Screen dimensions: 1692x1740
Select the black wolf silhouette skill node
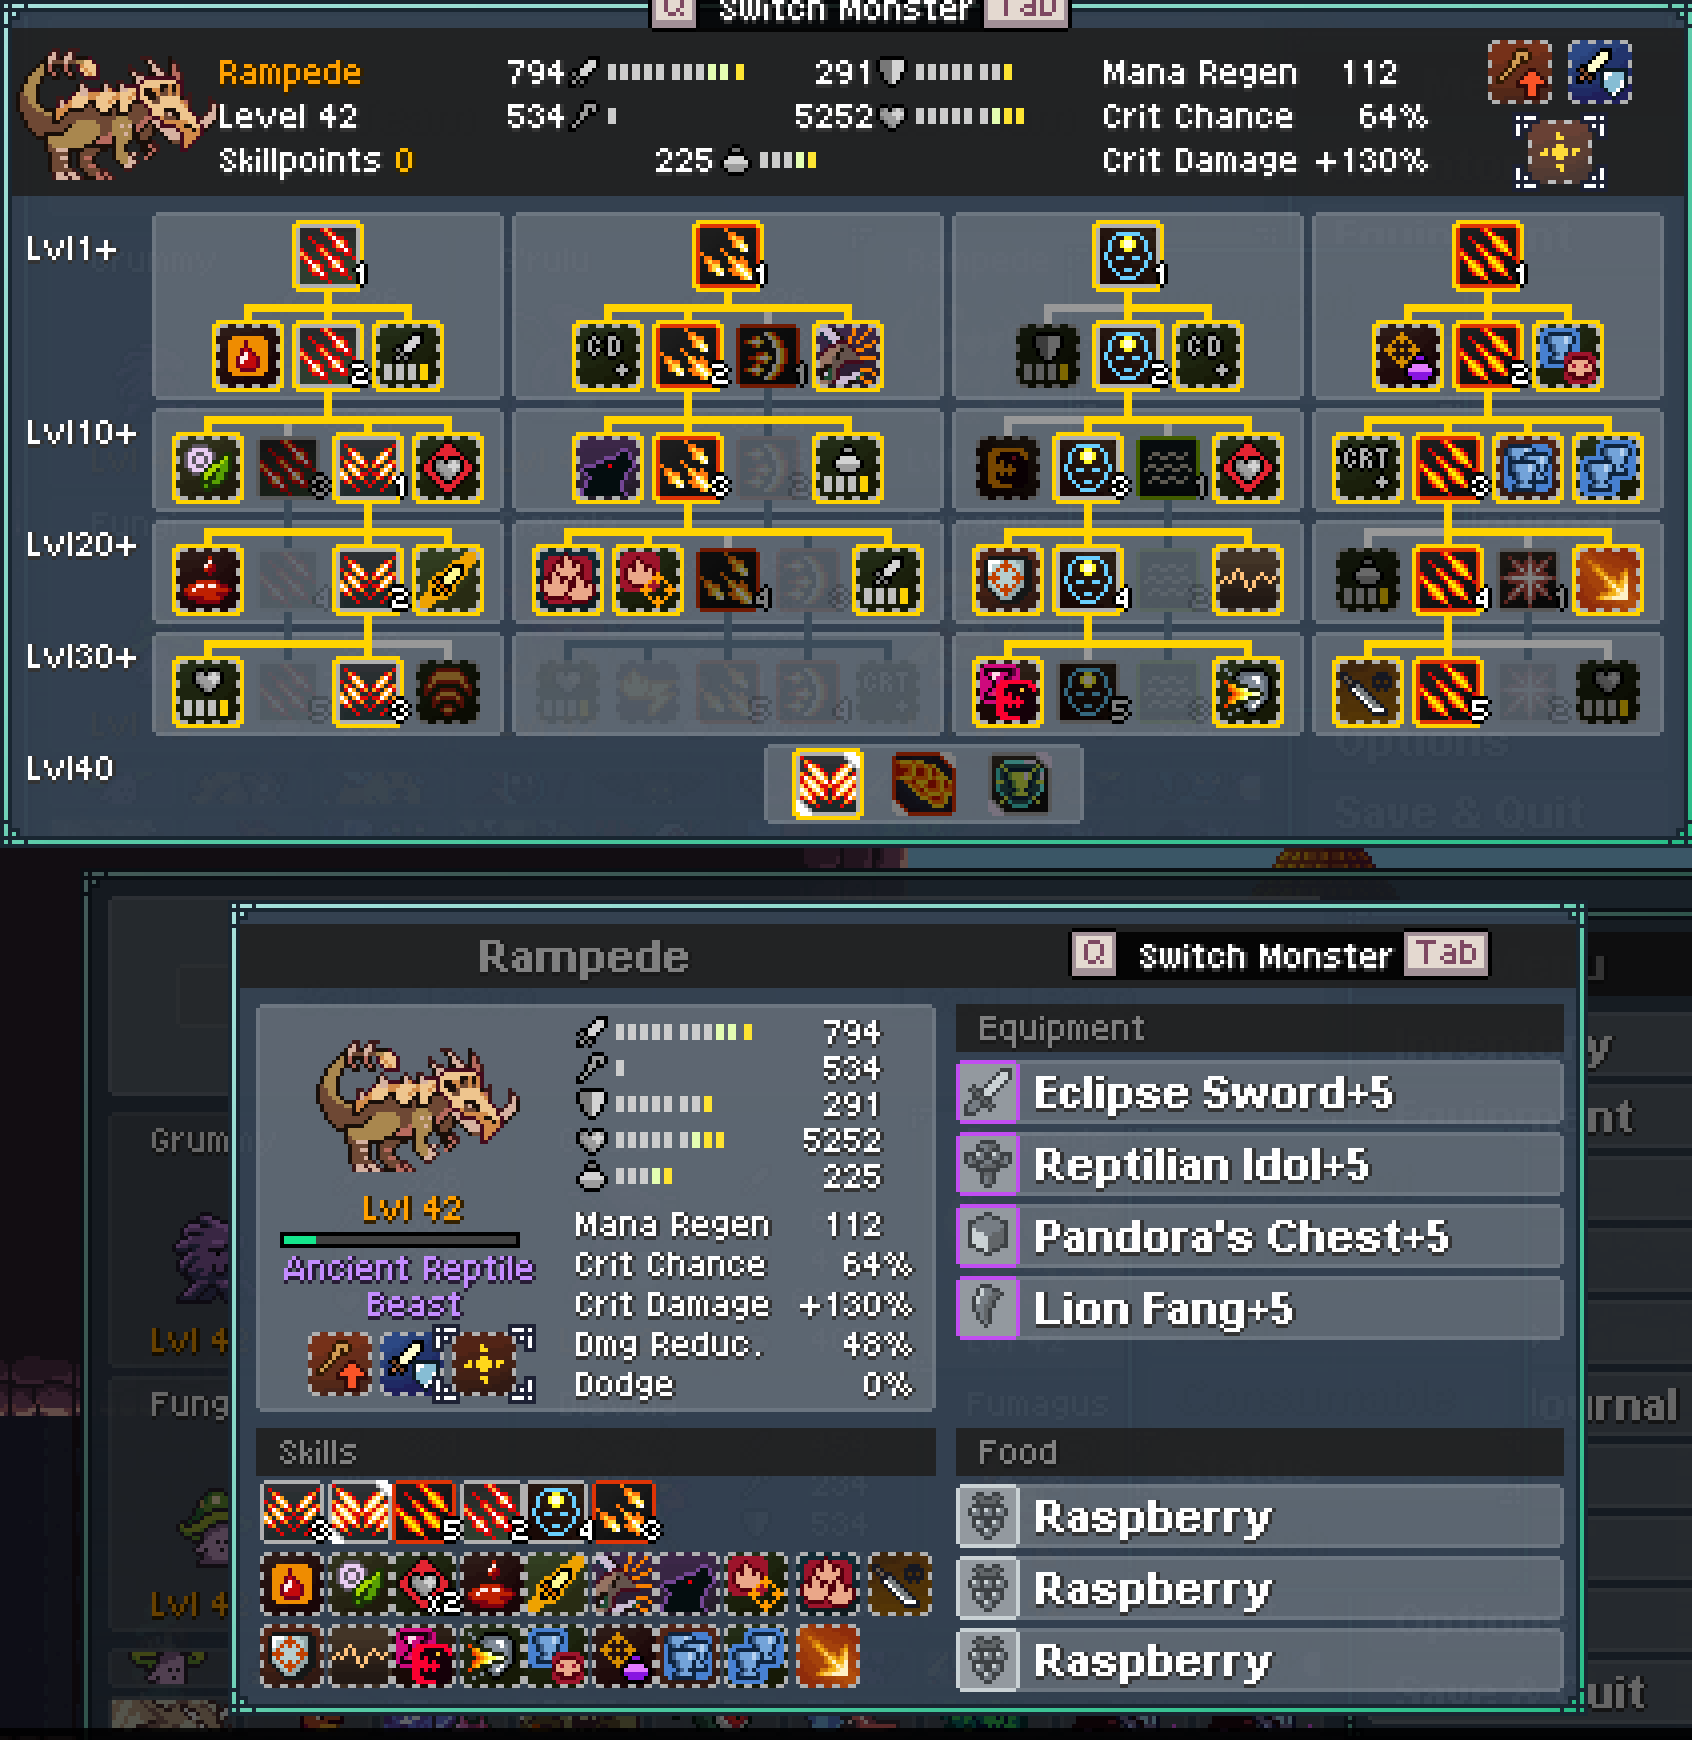(x=607, y=467)
